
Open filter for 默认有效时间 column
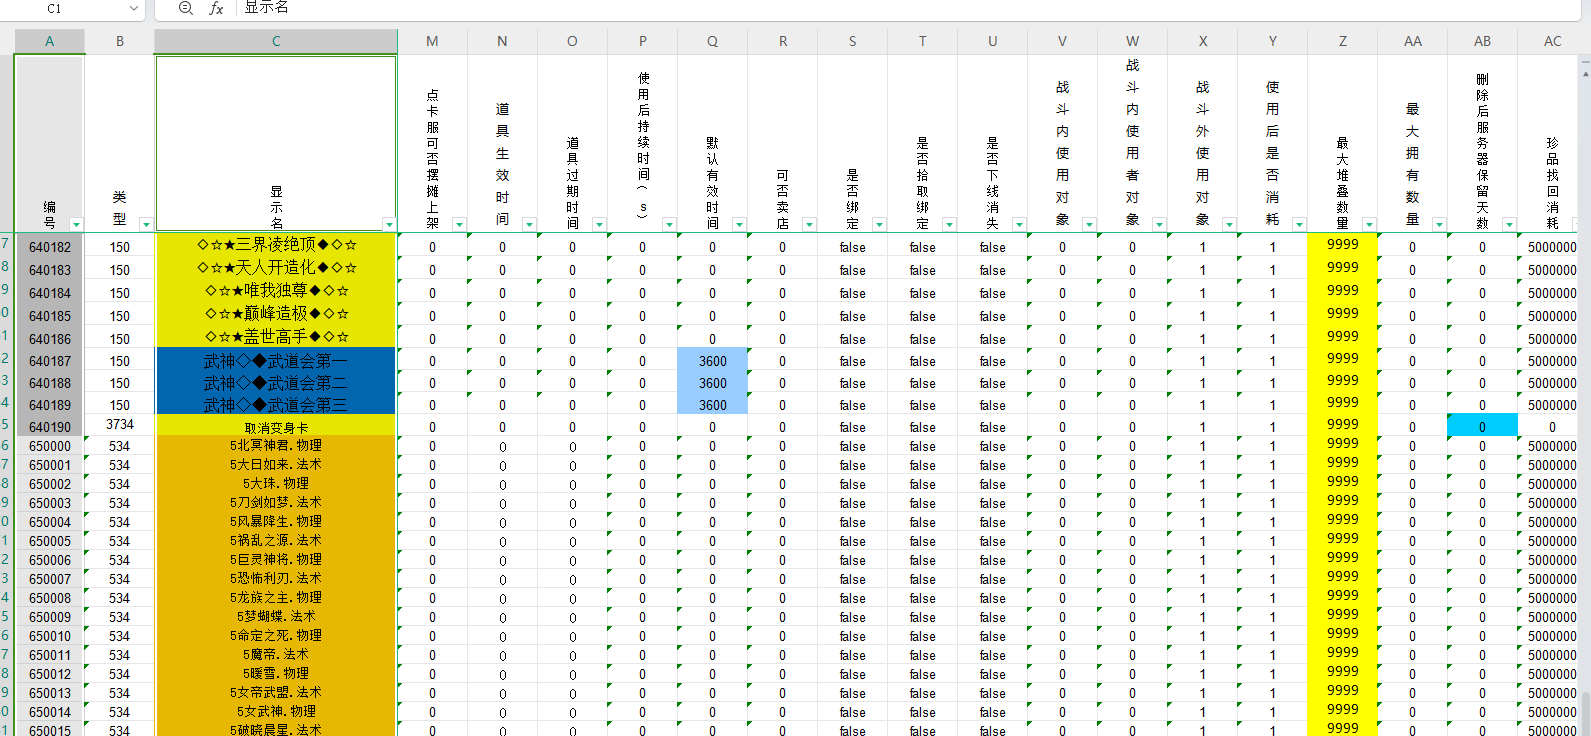coord(739,224)
